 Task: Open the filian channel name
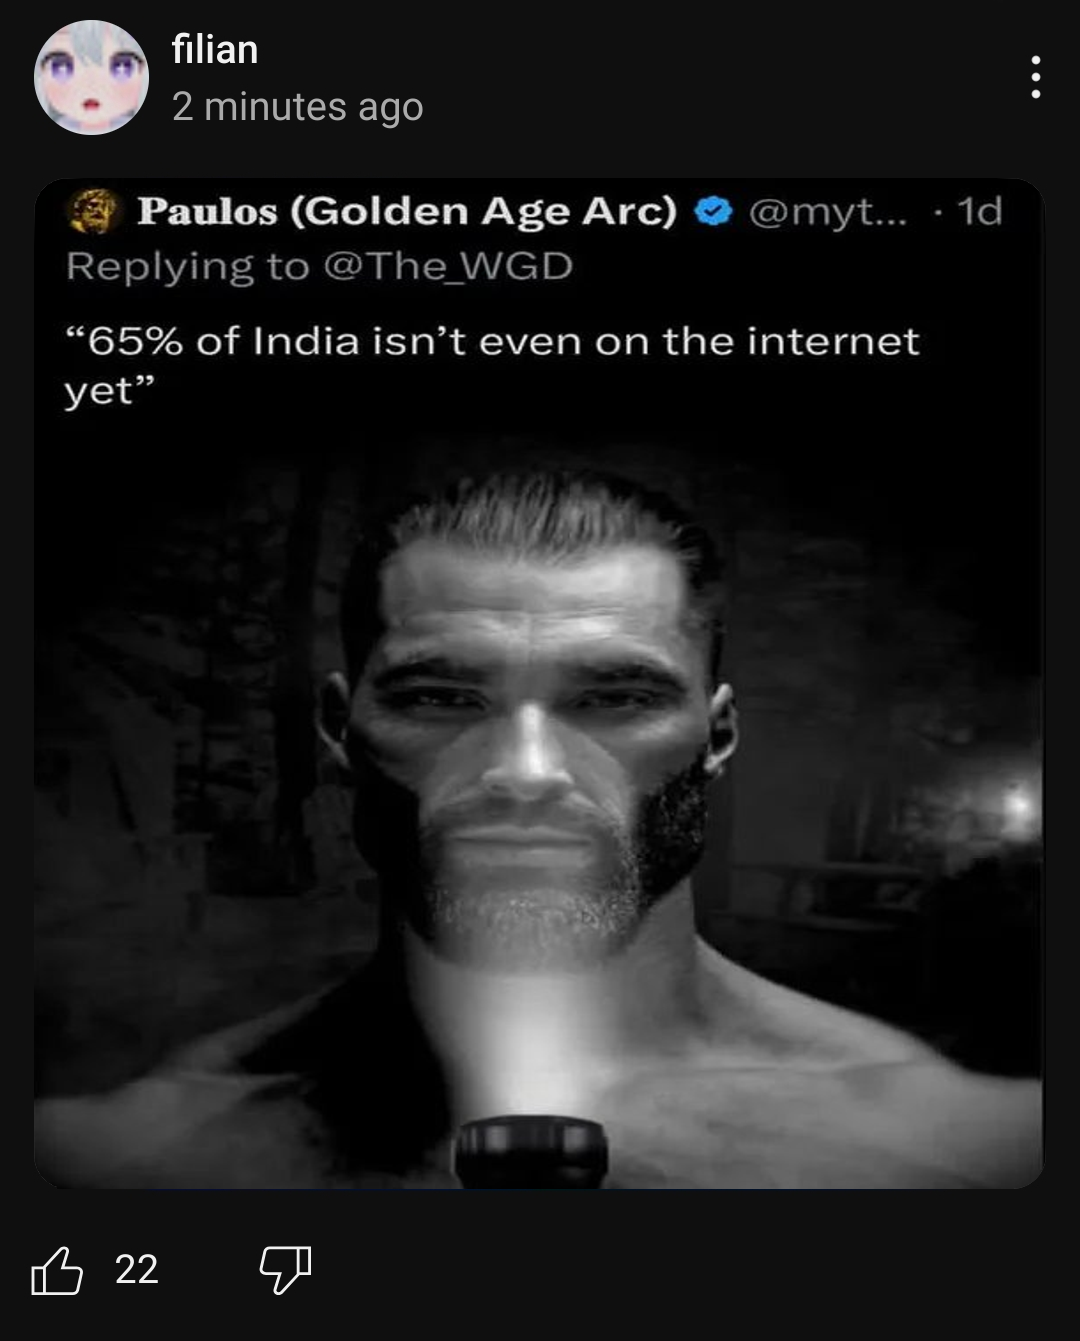pos(215,49)
